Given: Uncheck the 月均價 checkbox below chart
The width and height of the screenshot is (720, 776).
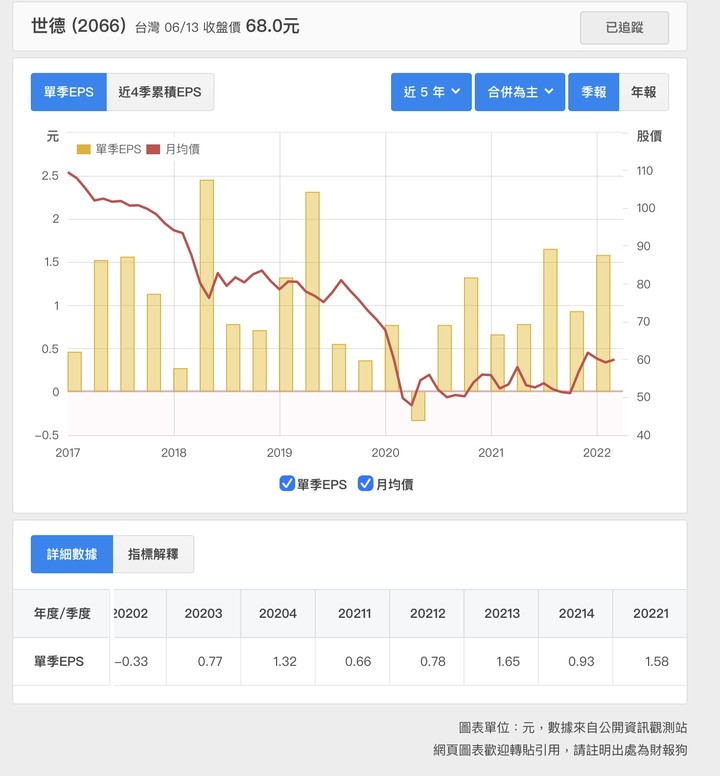Looking at the screenshot, I should click(x=365, y=484).
